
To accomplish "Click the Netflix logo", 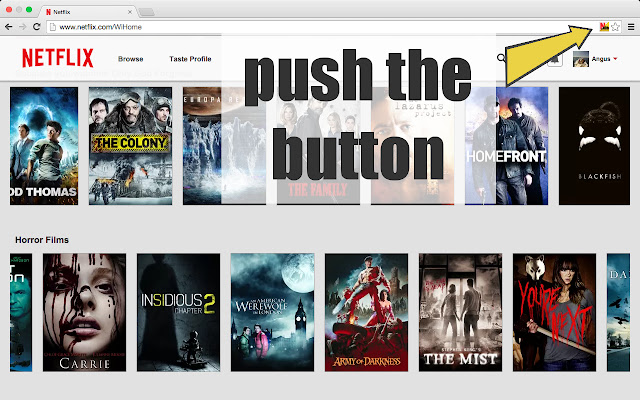I will [58, 58].
